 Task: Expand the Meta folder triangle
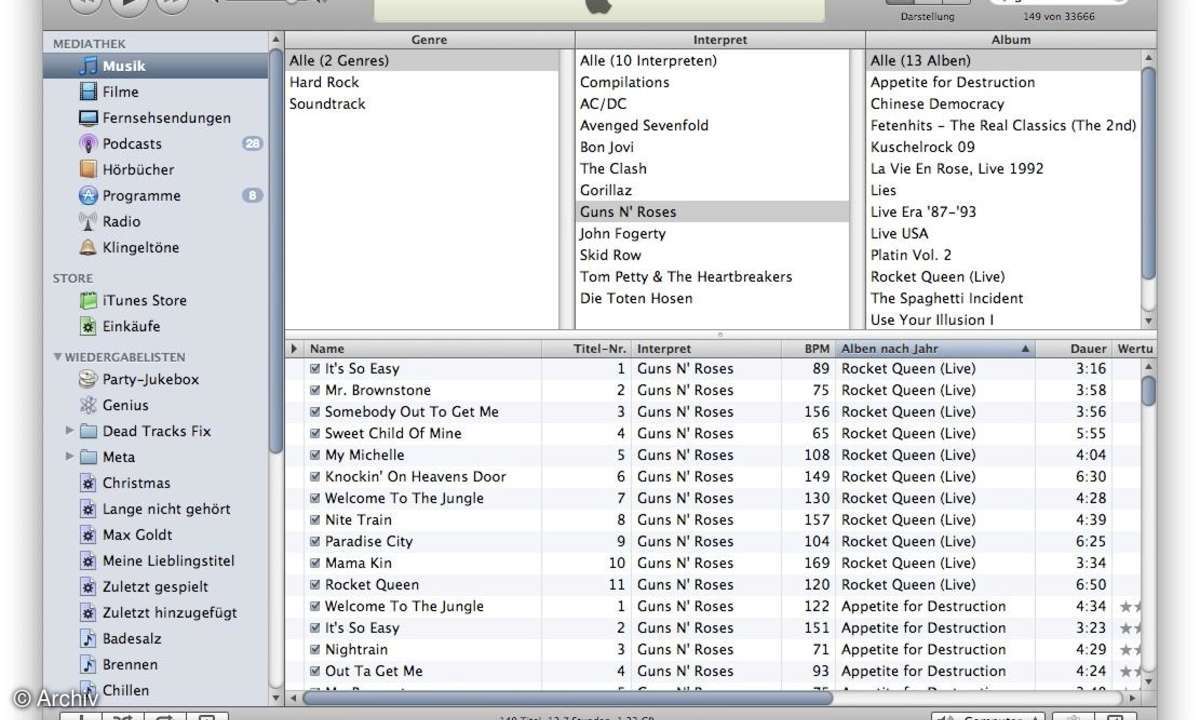pyautogui.click(x=69, y=457)
